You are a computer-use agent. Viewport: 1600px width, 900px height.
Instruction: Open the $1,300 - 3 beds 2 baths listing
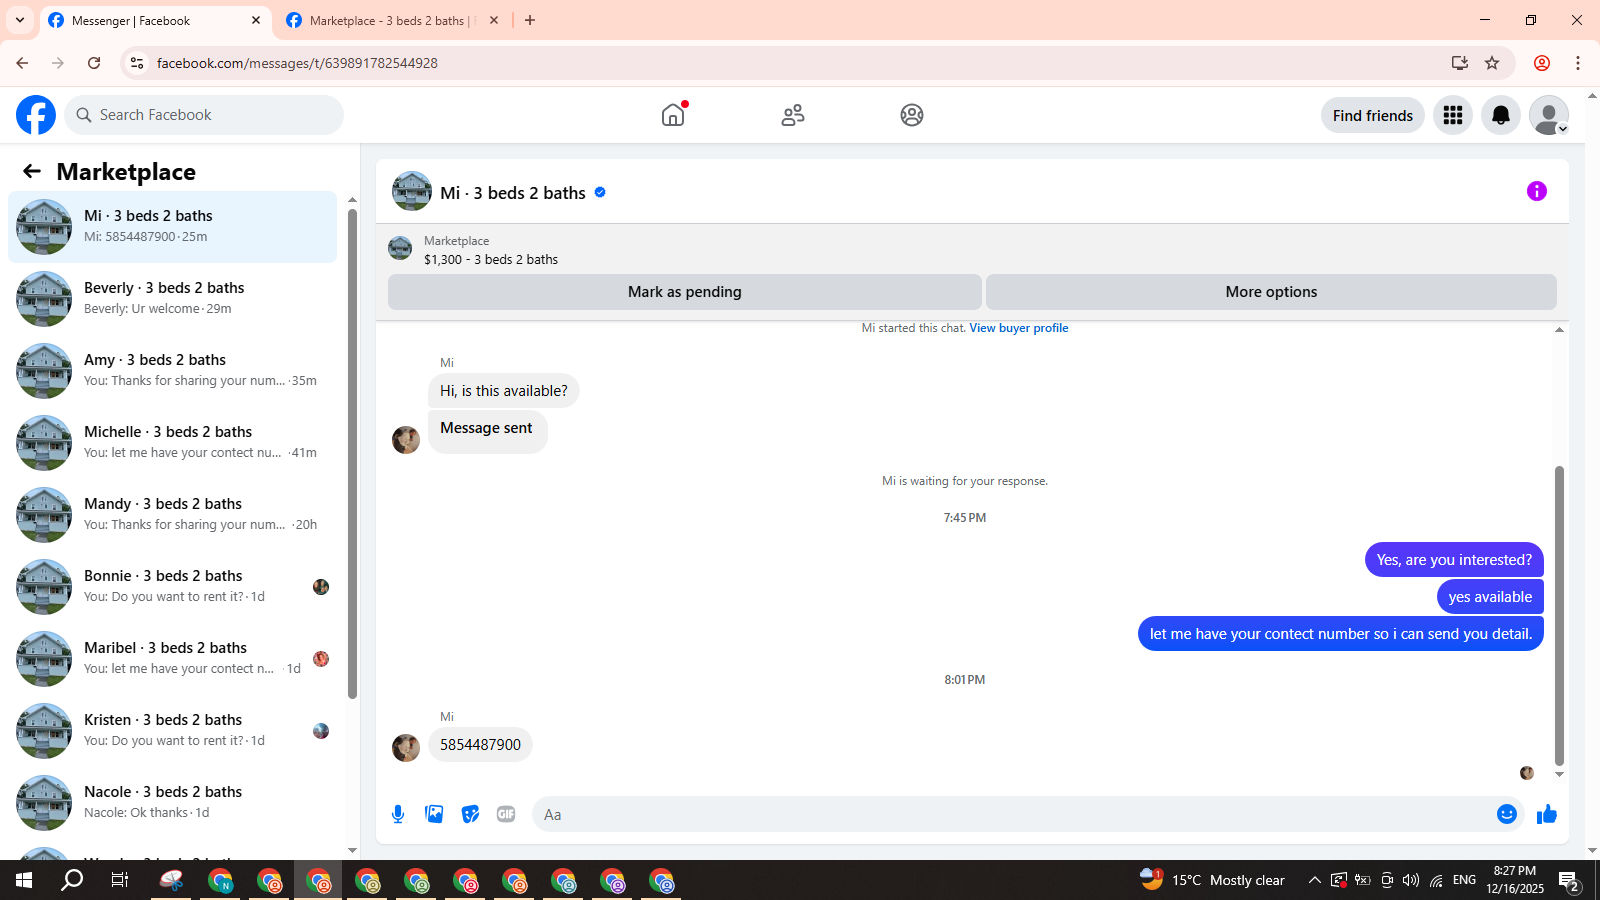pos(491,259)
